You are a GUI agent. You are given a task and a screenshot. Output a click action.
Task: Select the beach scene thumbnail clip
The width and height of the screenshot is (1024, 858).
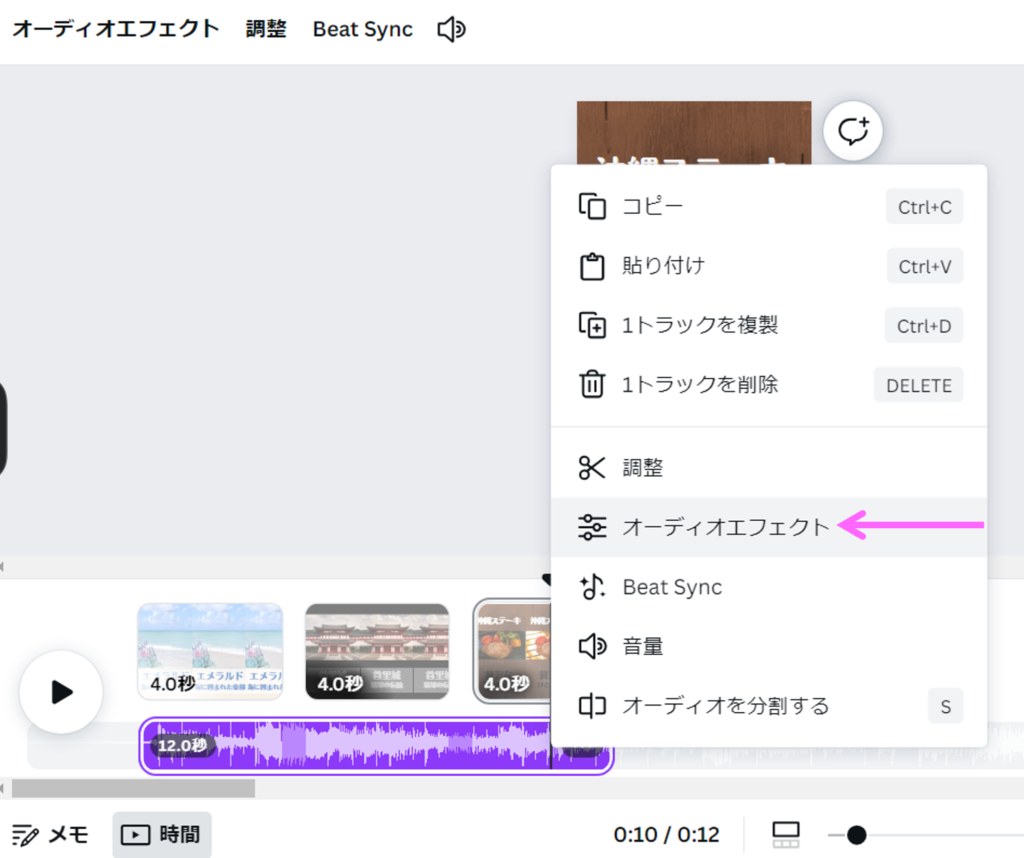click(210, 652)
